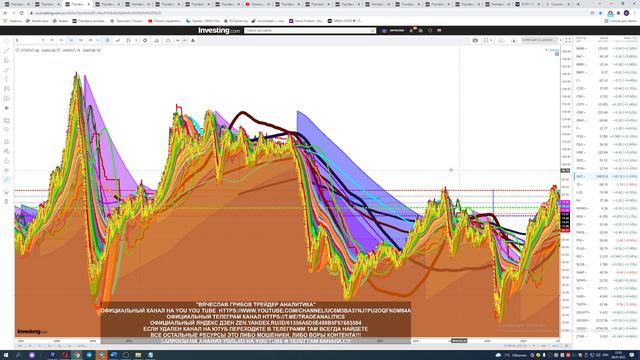Click the first watchlist column header
Viewport: 640px width, 360px height.
coord(581,38)
